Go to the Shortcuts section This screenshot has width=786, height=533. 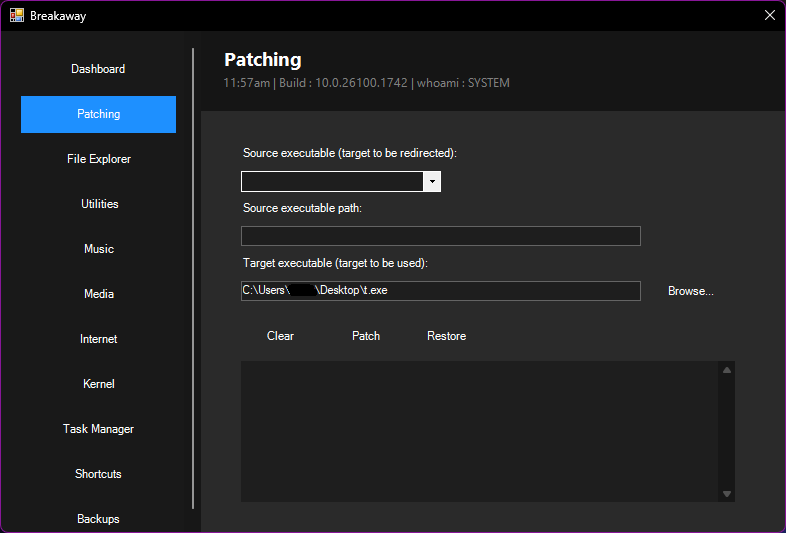[98, 474]
